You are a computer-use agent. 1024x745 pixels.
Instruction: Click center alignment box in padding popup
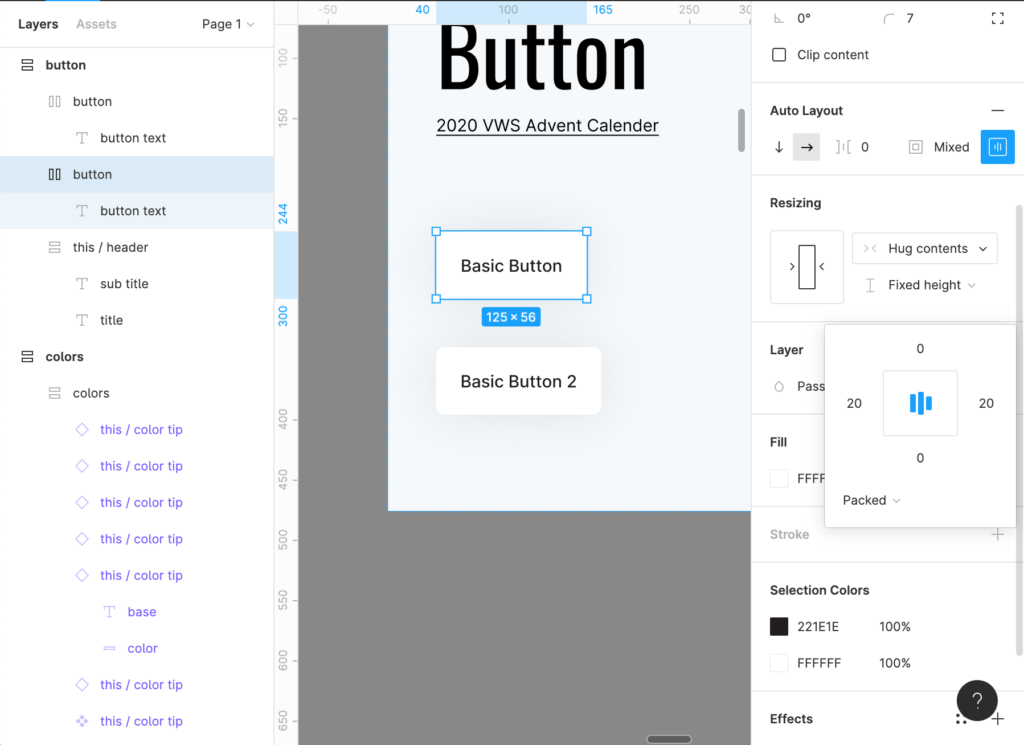(920, 403)
